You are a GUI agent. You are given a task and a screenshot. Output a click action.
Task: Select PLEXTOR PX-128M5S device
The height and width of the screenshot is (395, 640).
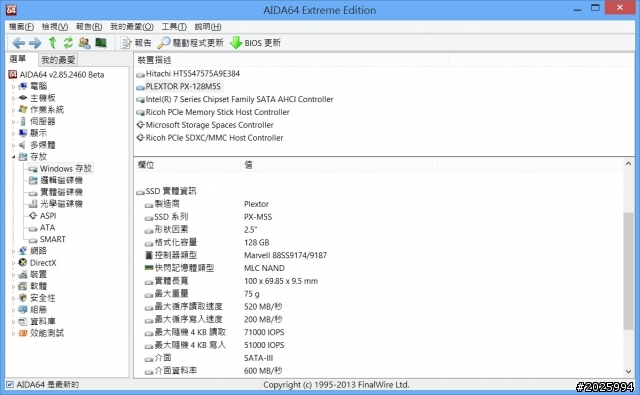point(179,87)
